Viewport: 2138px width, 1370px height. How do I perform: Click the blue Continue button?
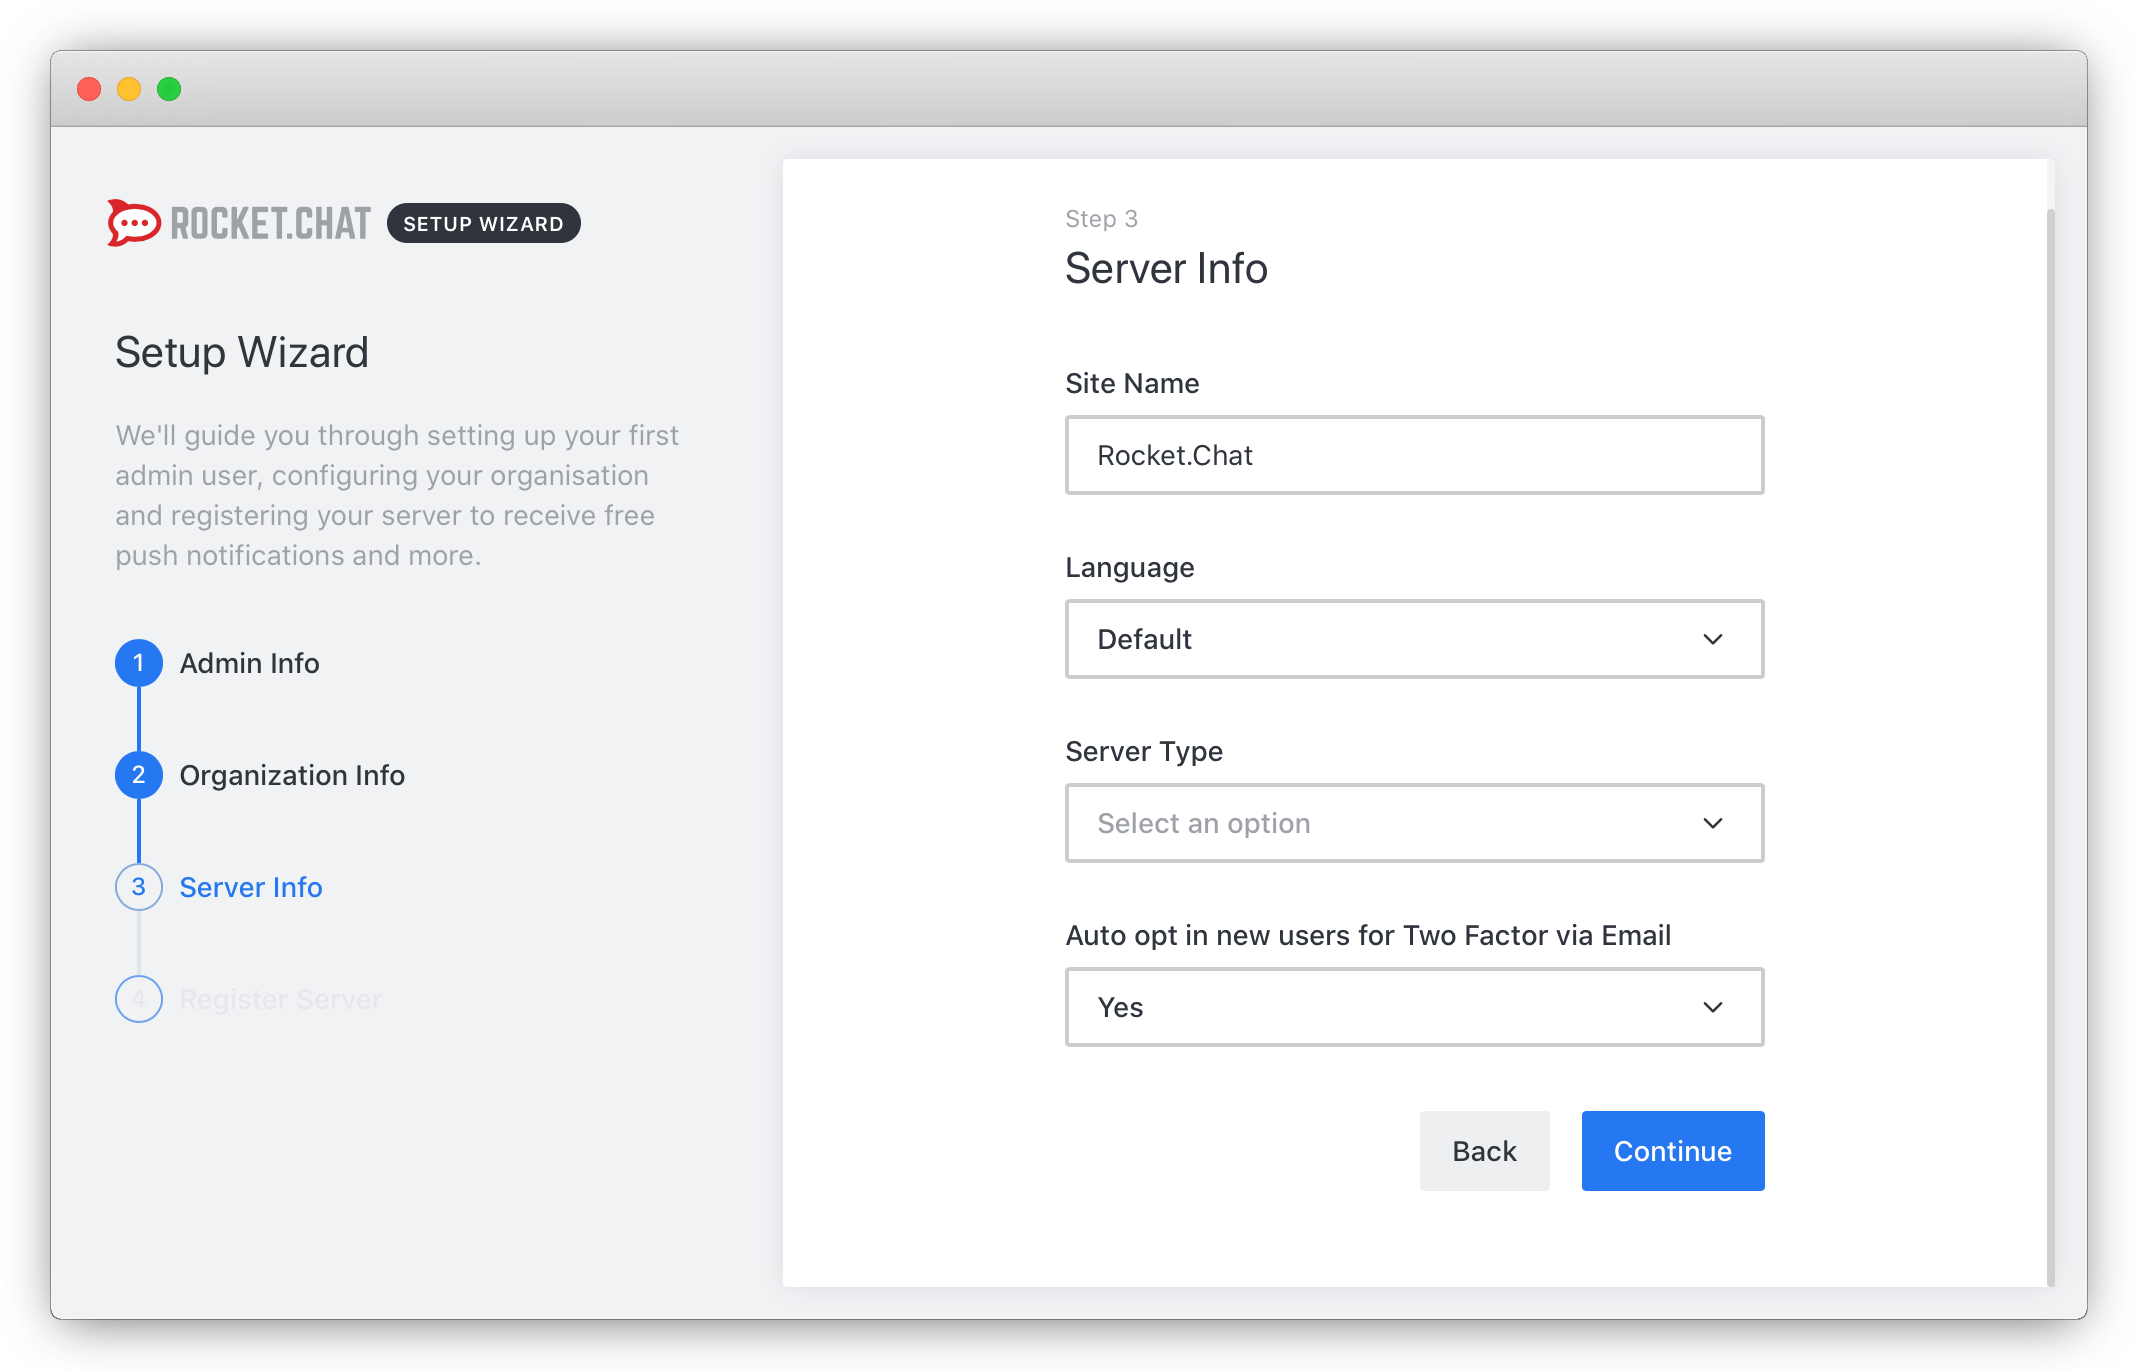(1673, 1151)
